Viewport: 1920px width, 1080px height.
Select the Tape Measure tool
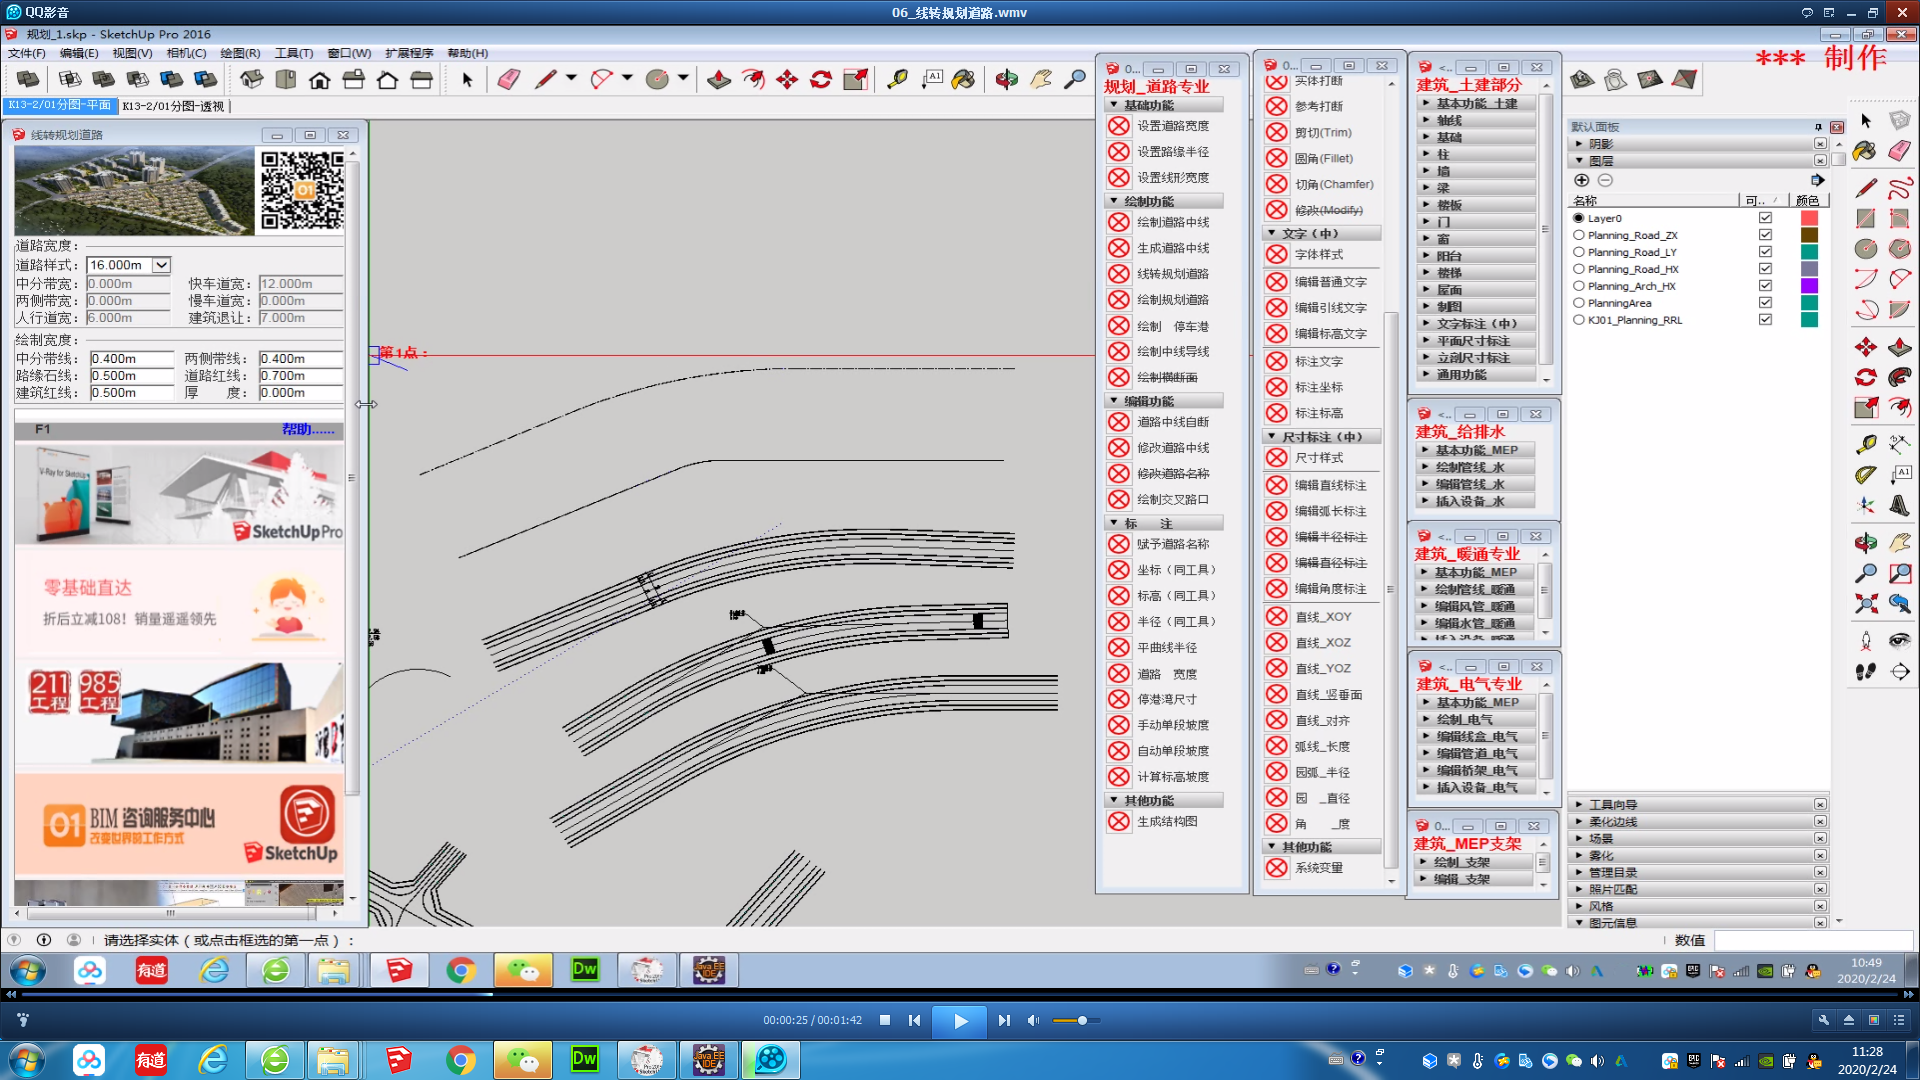point(897,80)
